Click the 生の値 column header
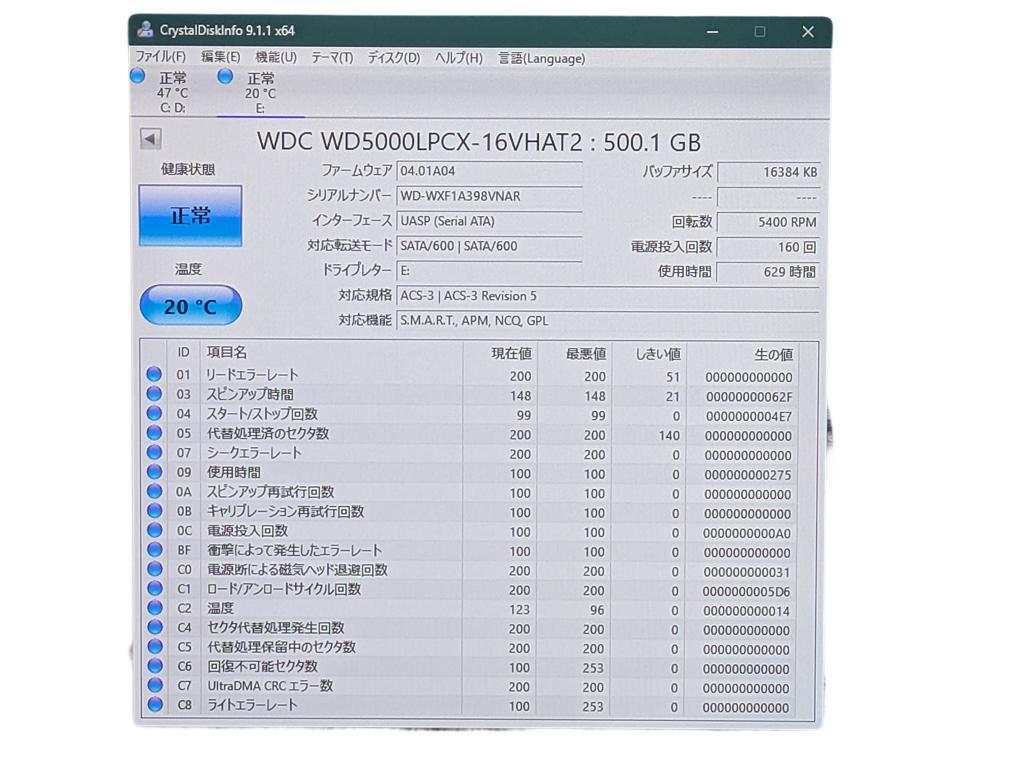This screenshot has width=1024, height=768. (x=743, y=354)
